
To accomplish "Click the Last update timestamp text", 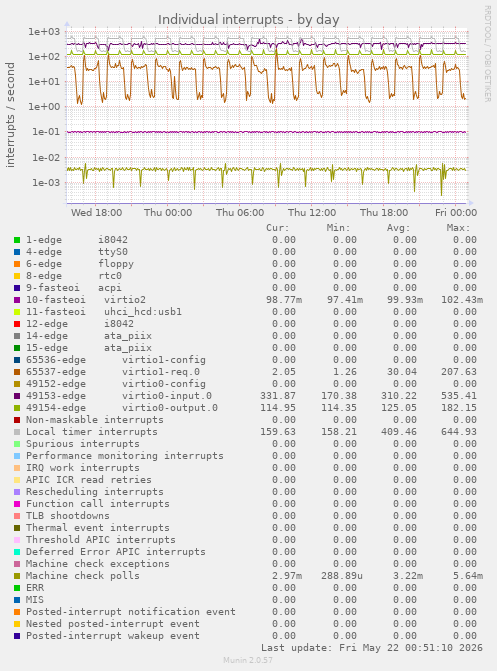I will click(x=372, y=648).
